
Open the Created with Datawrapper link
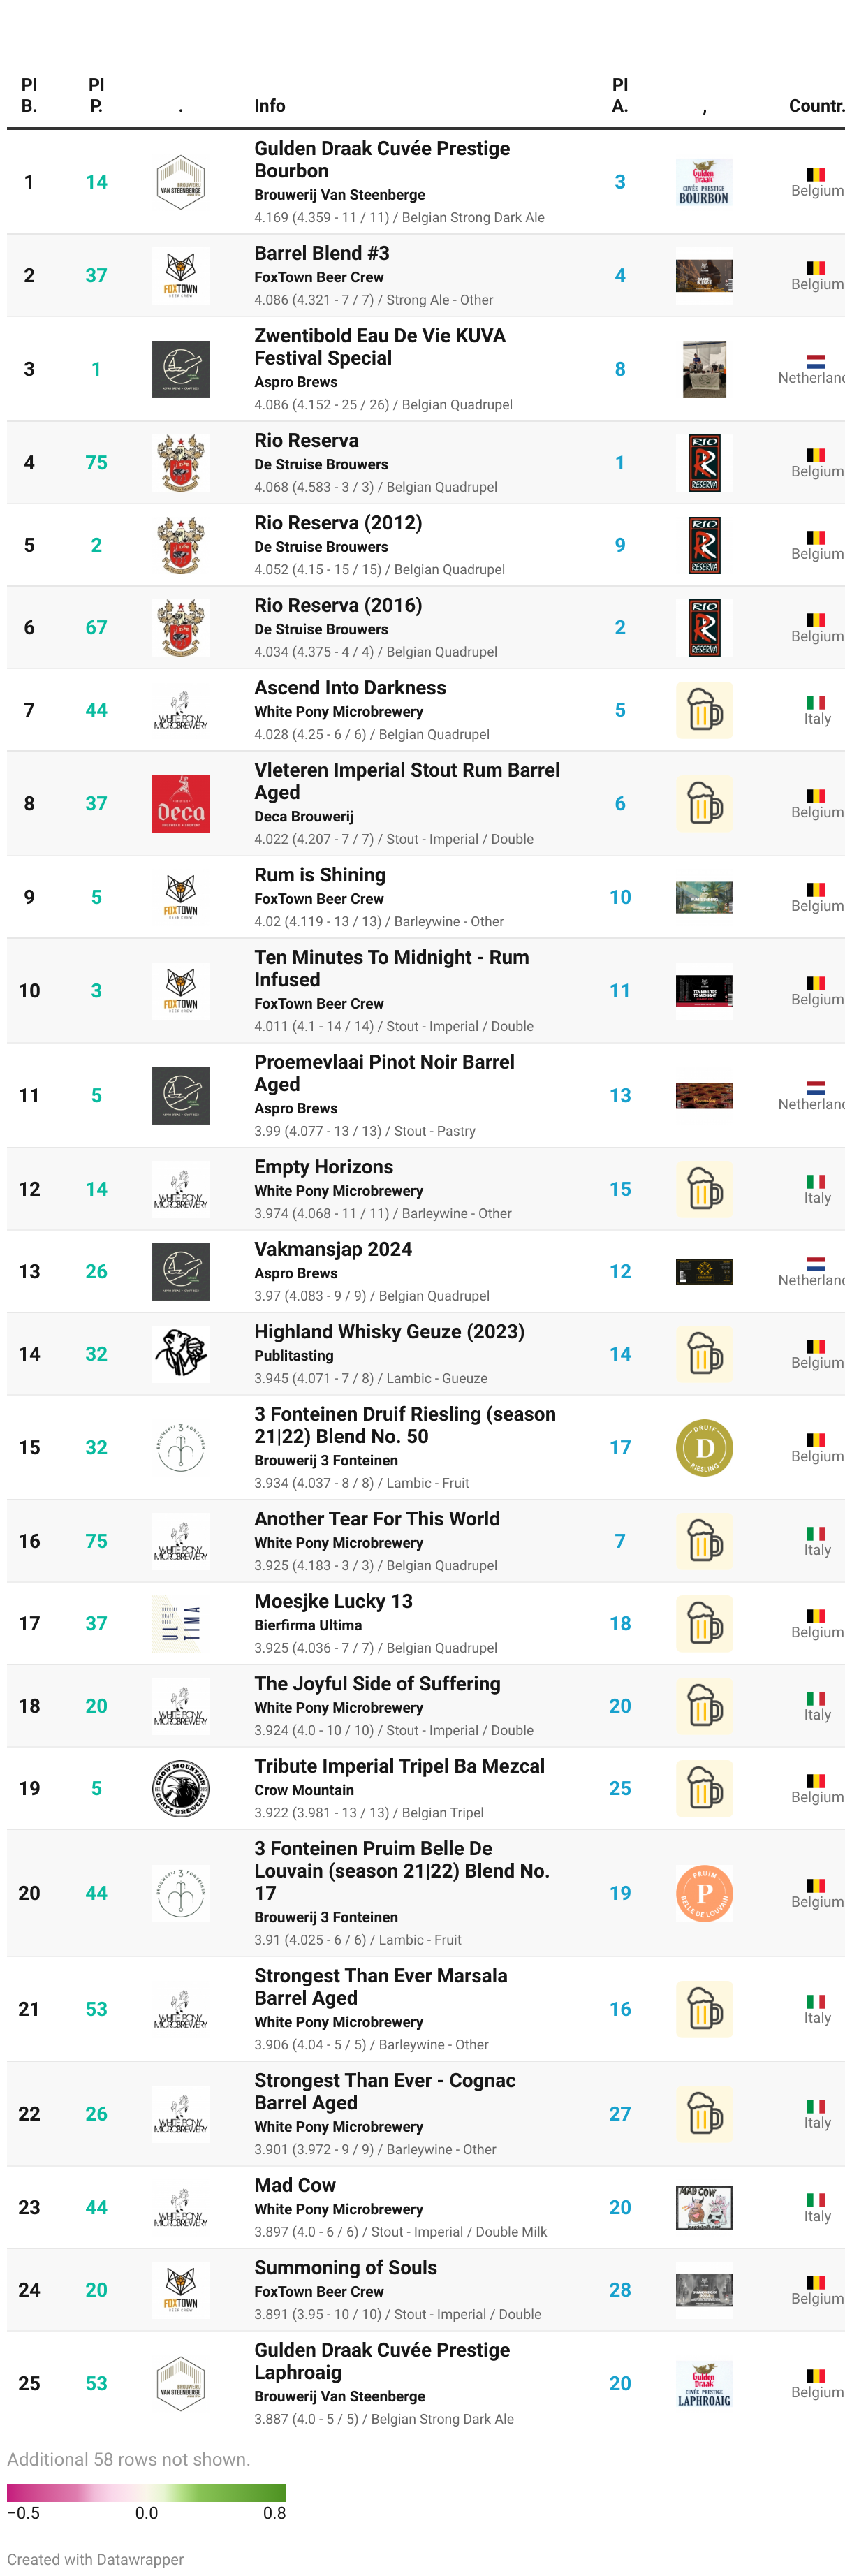tap(96, 2559)
